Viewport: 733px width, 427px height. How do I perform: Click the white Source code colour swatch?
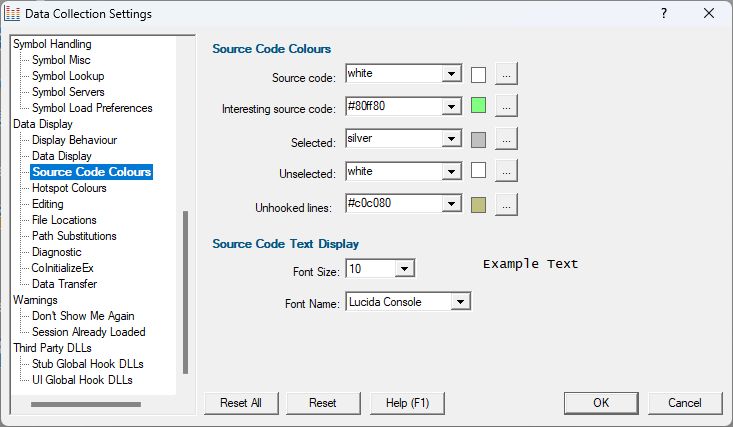[478, 75]
